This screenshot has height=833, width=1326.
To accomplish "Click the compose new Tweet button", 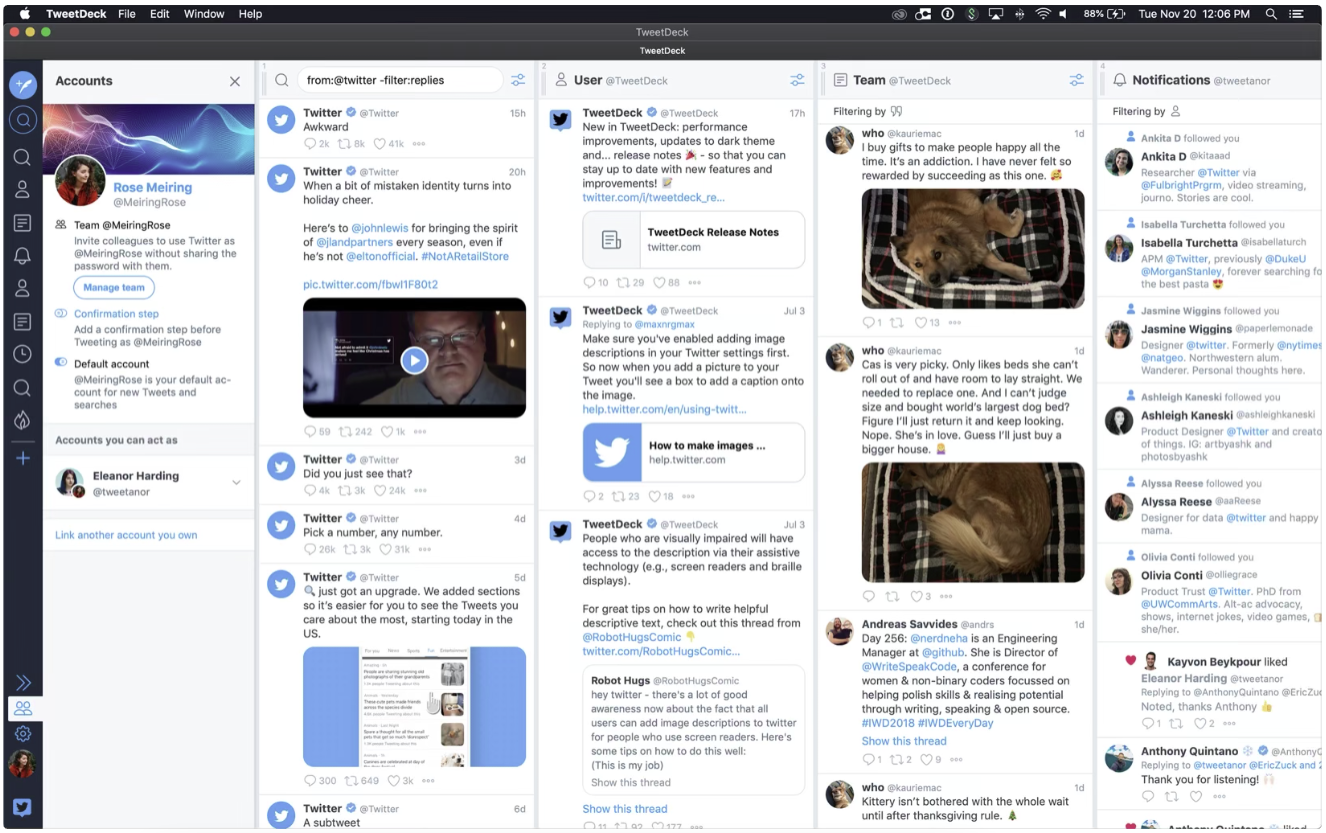I will coord(23,86).
